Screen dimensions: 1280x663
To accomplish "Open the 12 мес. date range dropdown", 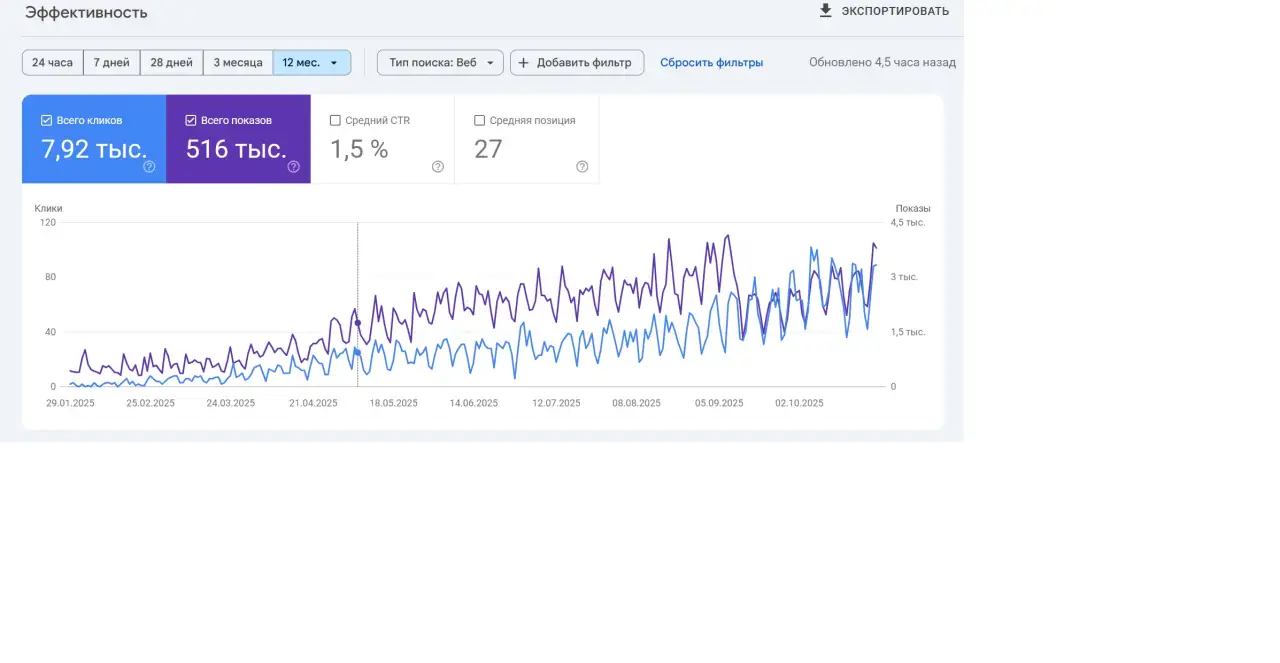I will (x=311, y=62).
